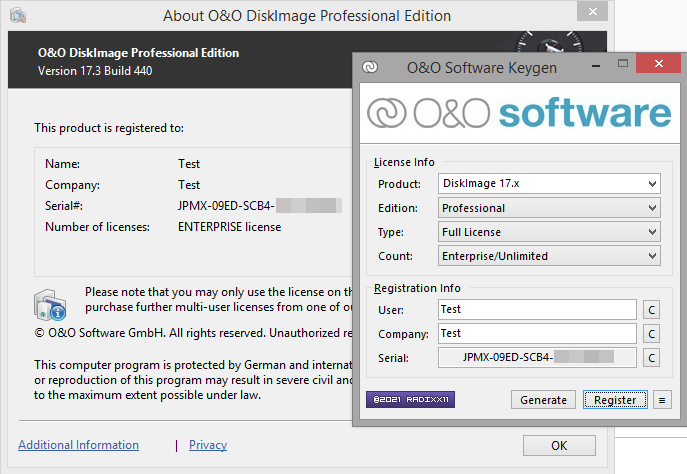Open the Keygen hamburger menu button

(x=662, y=400)
